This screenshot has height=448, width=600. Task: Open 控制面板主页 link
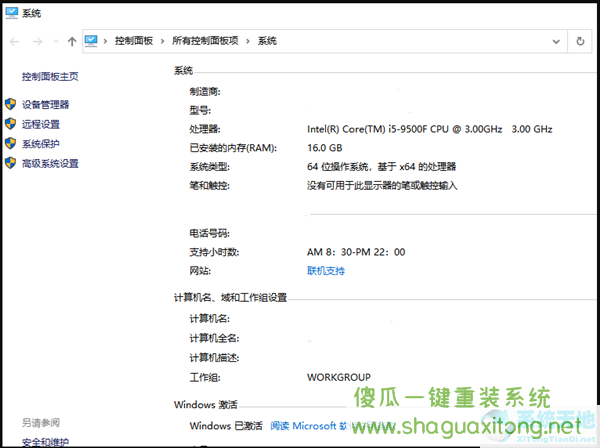50,77
